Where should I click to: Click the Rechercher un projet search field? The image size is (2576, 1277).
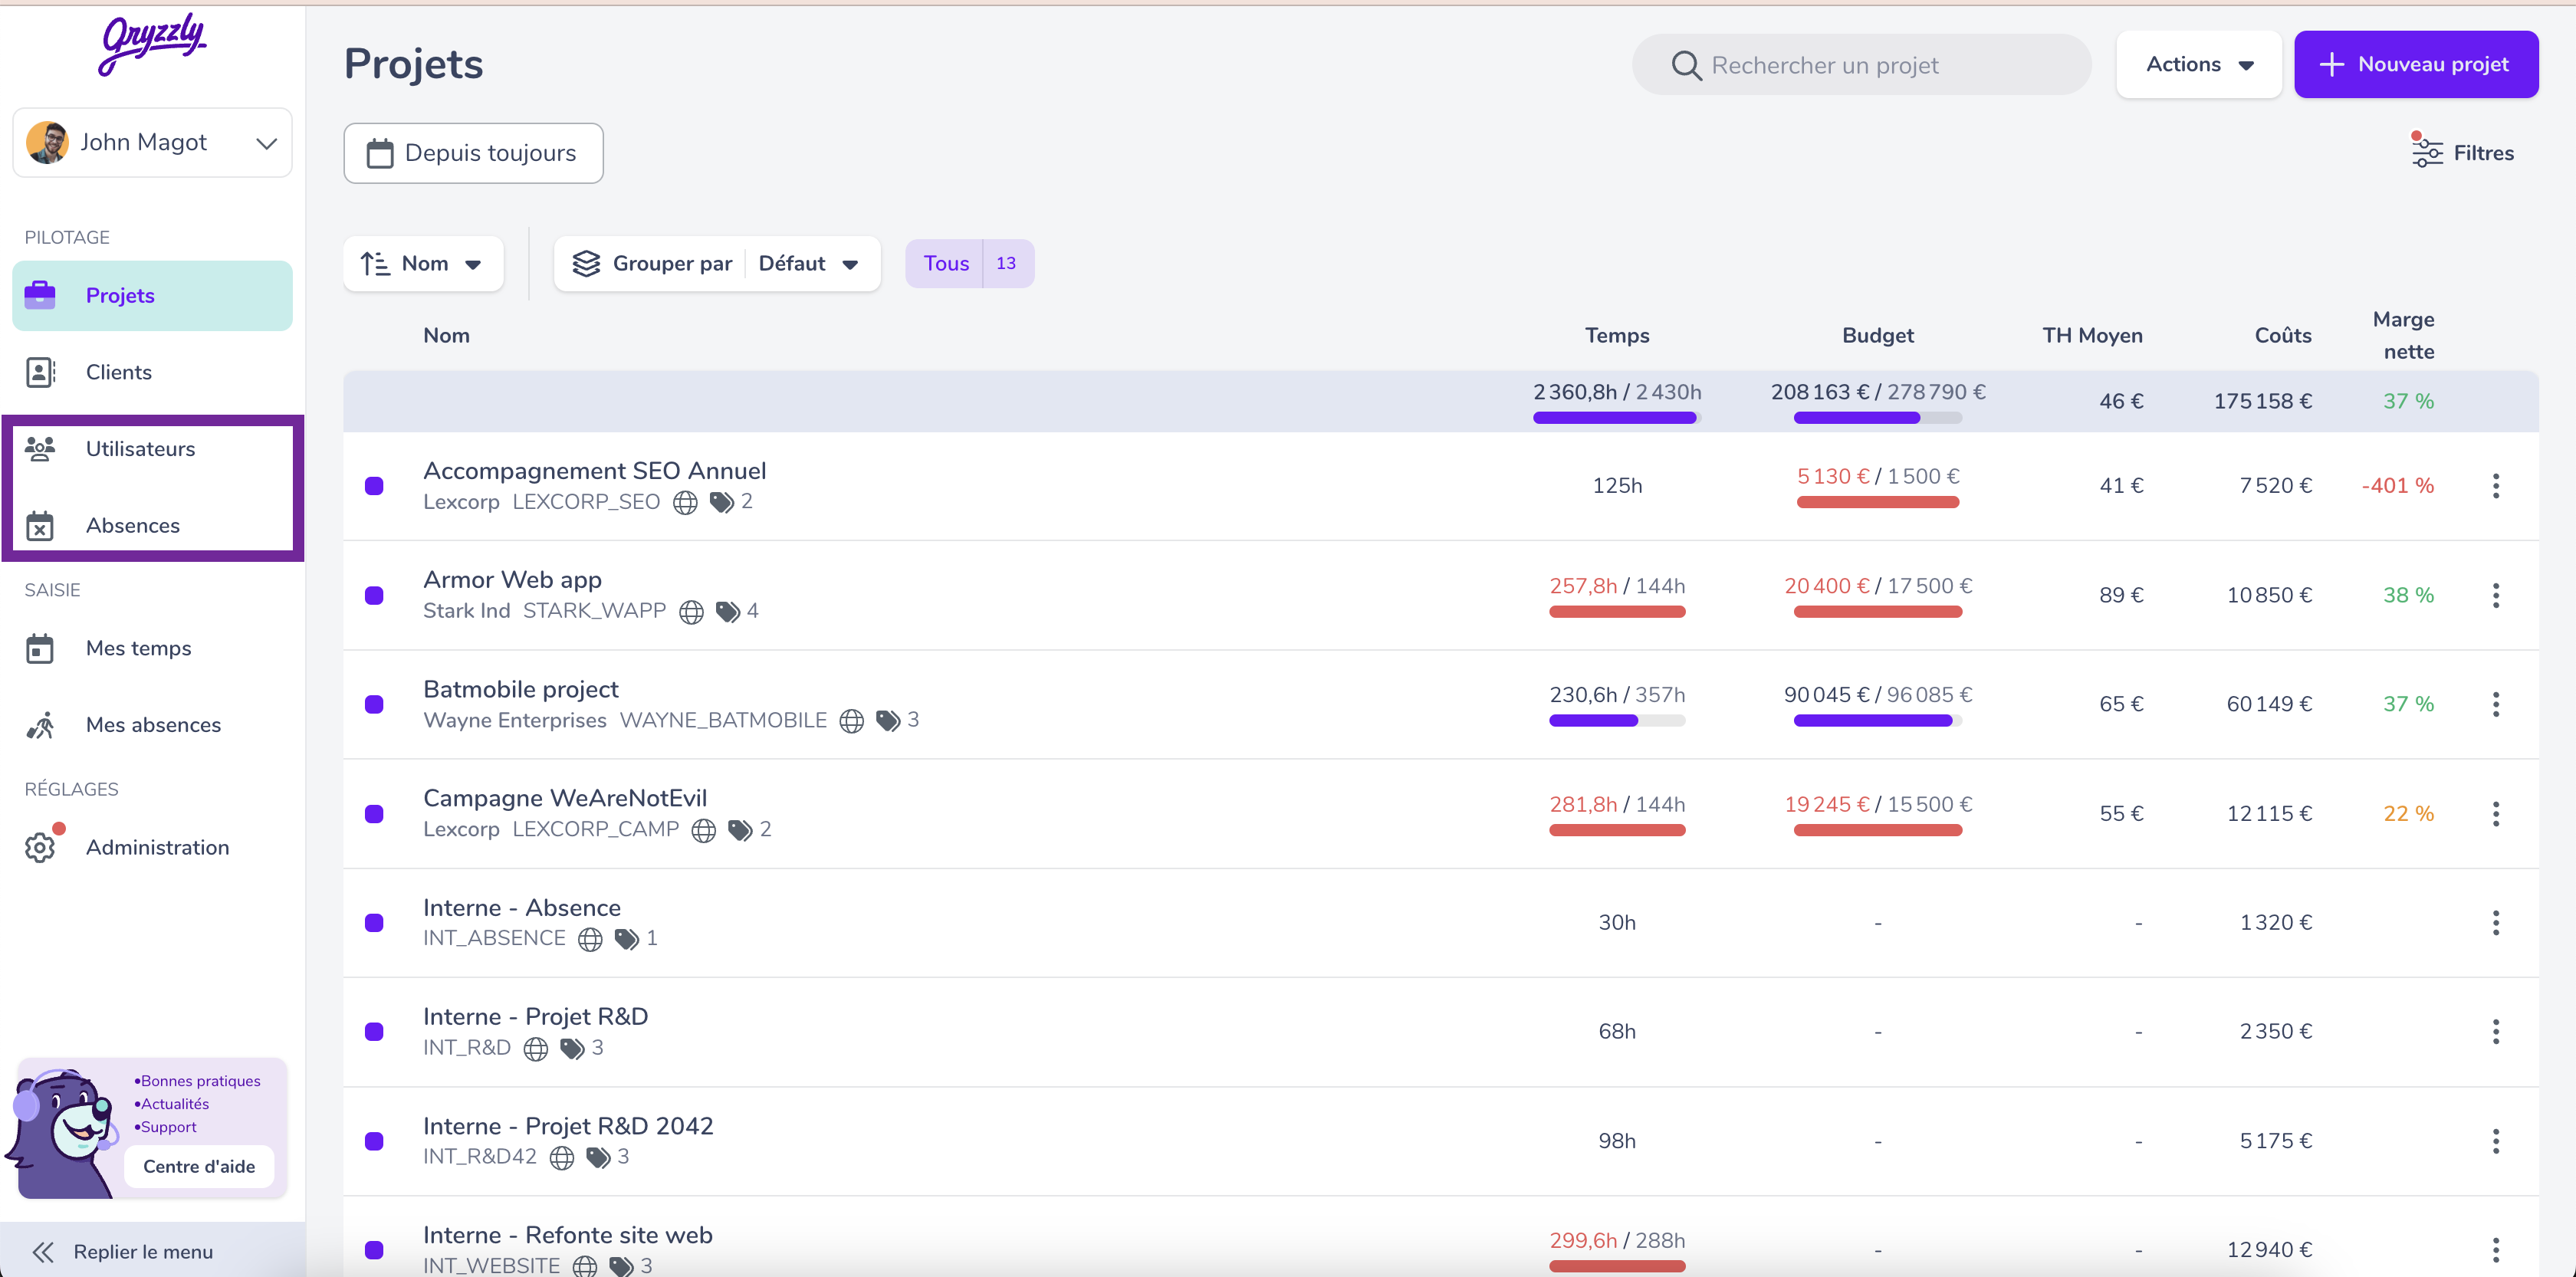pyautogui.click(x=1861, y=65)
